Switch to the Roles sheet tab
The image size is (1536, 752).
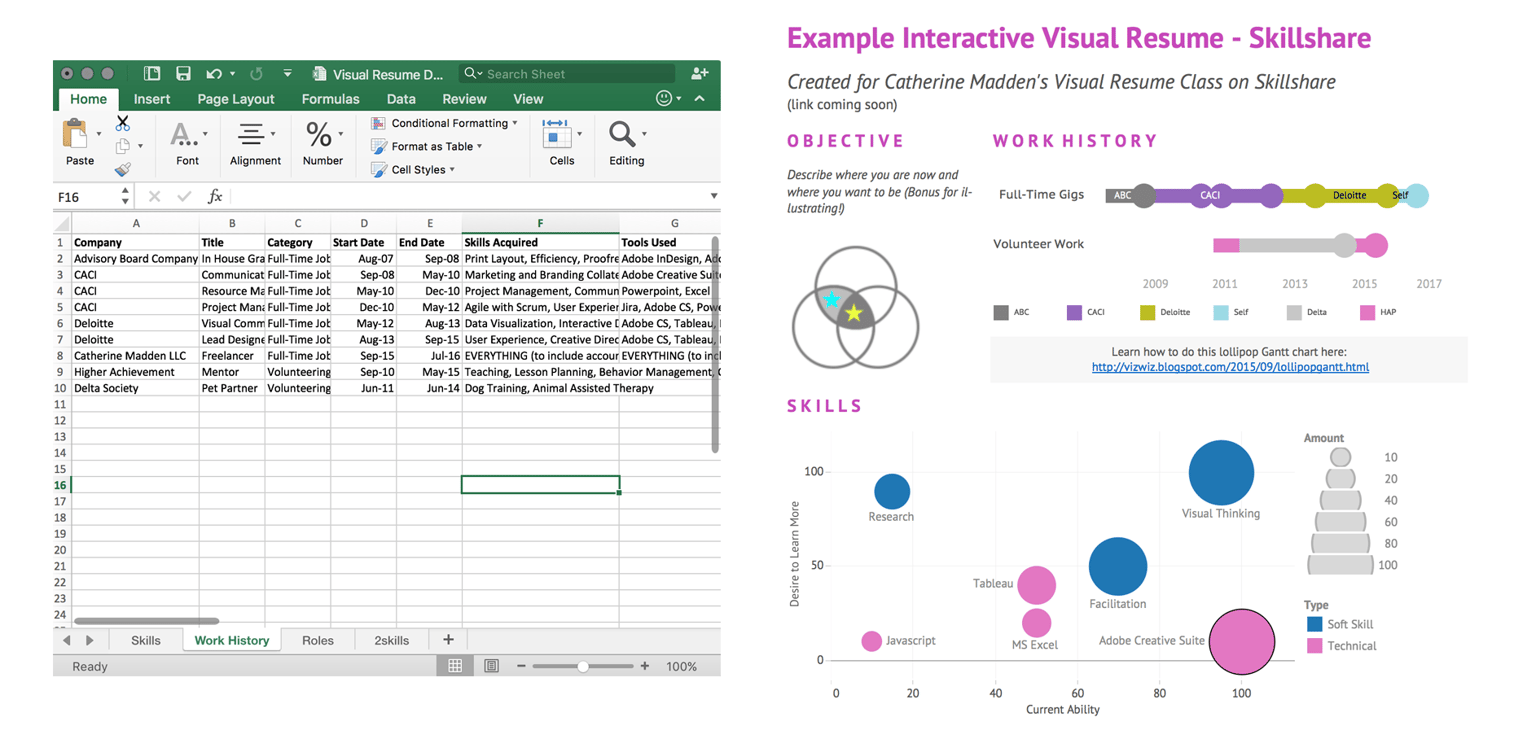click(x=317, y=640)
